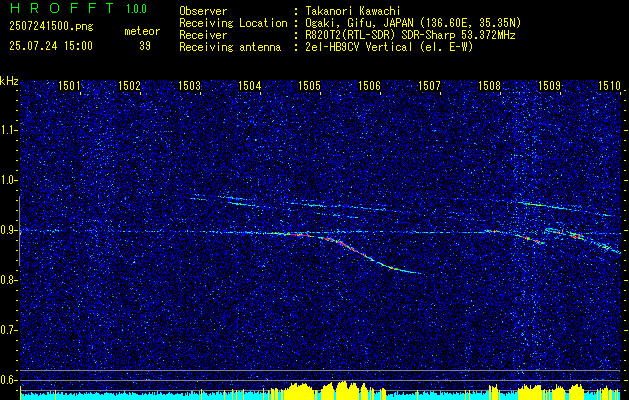
Task: Click the 0.9 frequency axis label
Action: [x=9, y=230]
